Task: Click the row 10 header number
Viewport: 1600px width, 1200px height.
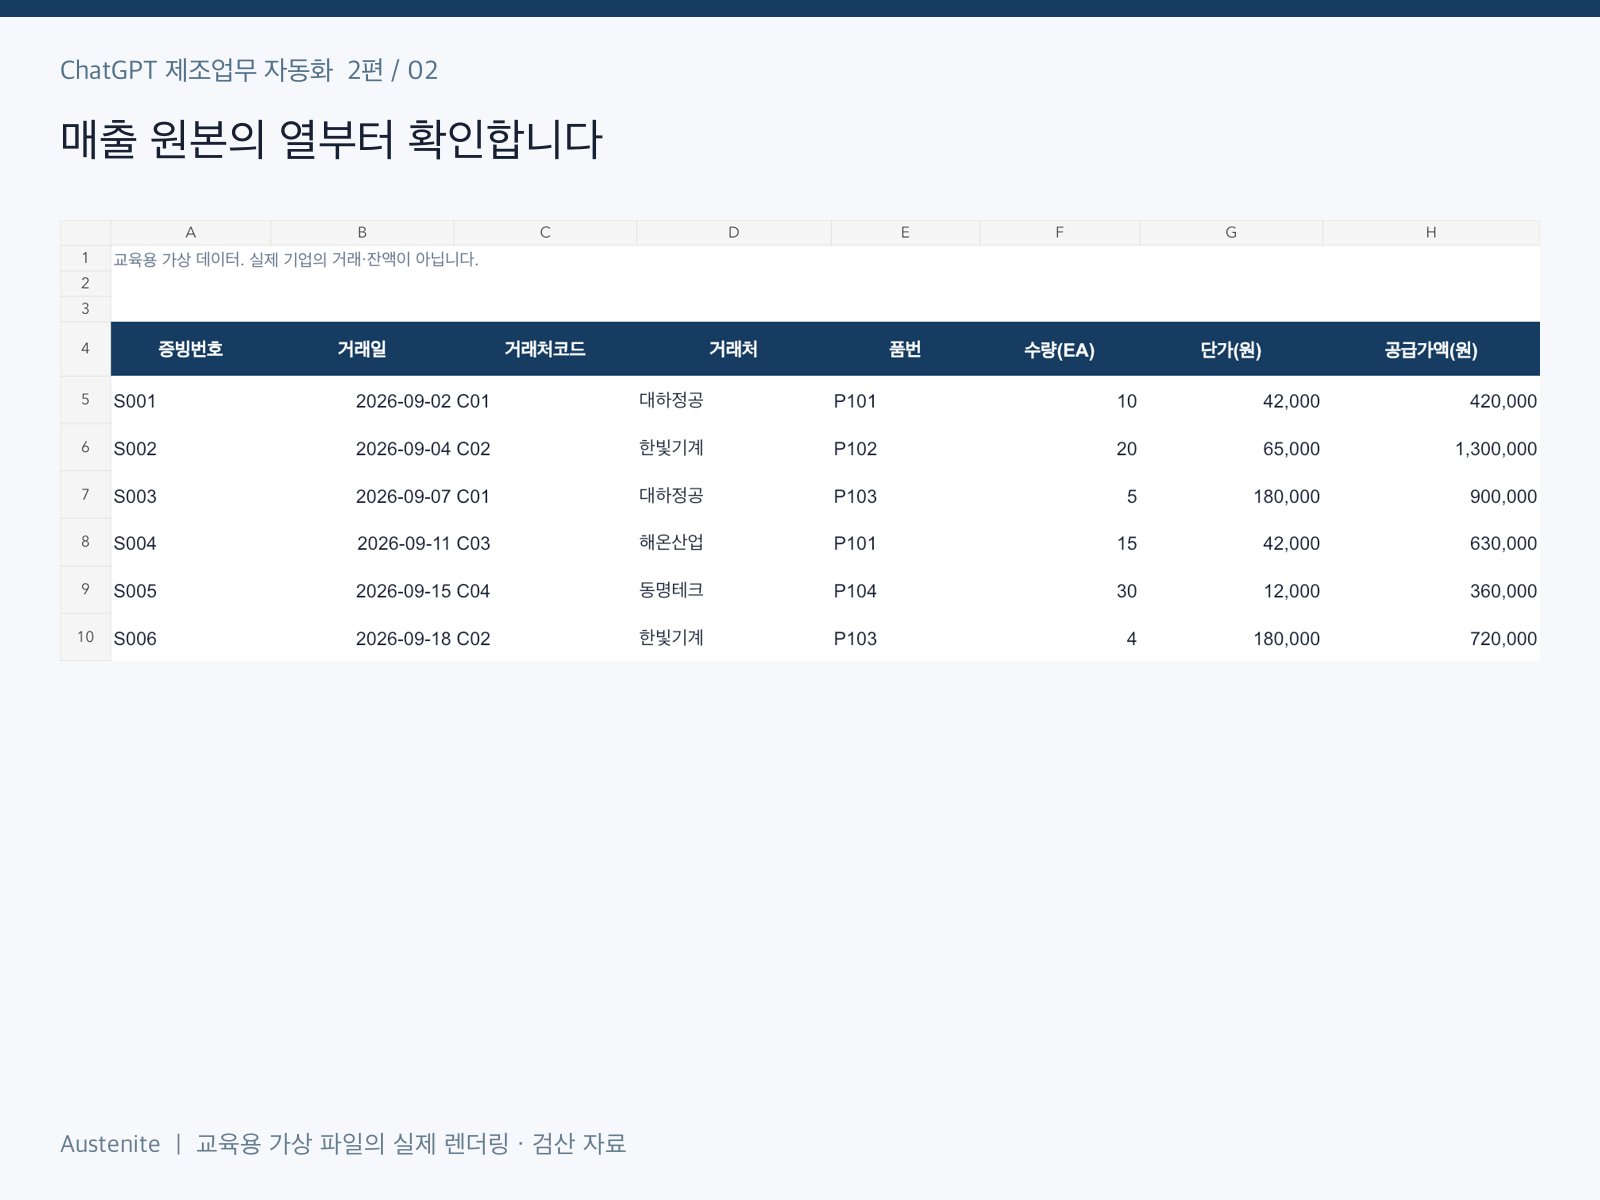Action: click(85, 637)
